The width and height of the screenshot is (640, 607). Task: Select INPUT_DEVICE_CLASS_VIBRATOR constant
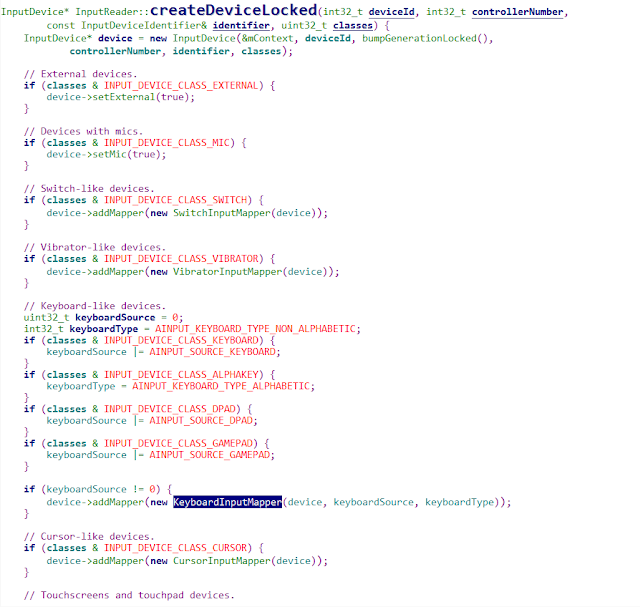pyautogui.click(x=181, y=259)
